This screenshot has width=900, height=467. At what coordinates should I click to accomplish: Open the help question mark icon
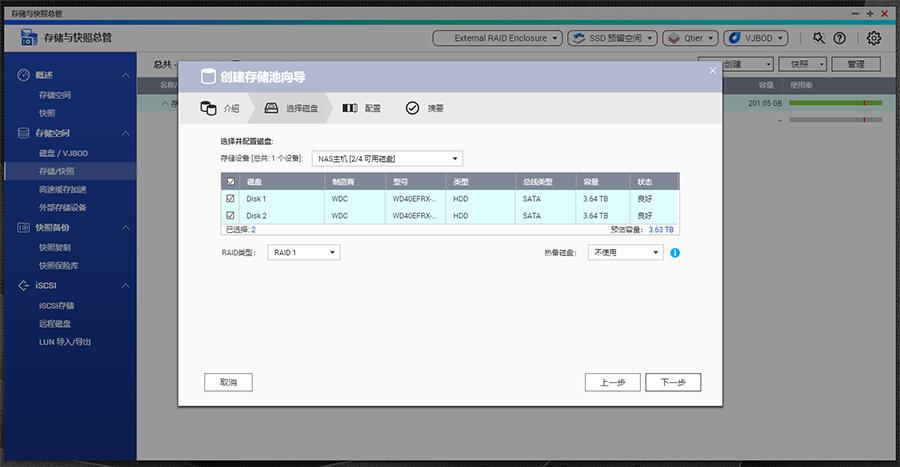[x=839, y=38]
